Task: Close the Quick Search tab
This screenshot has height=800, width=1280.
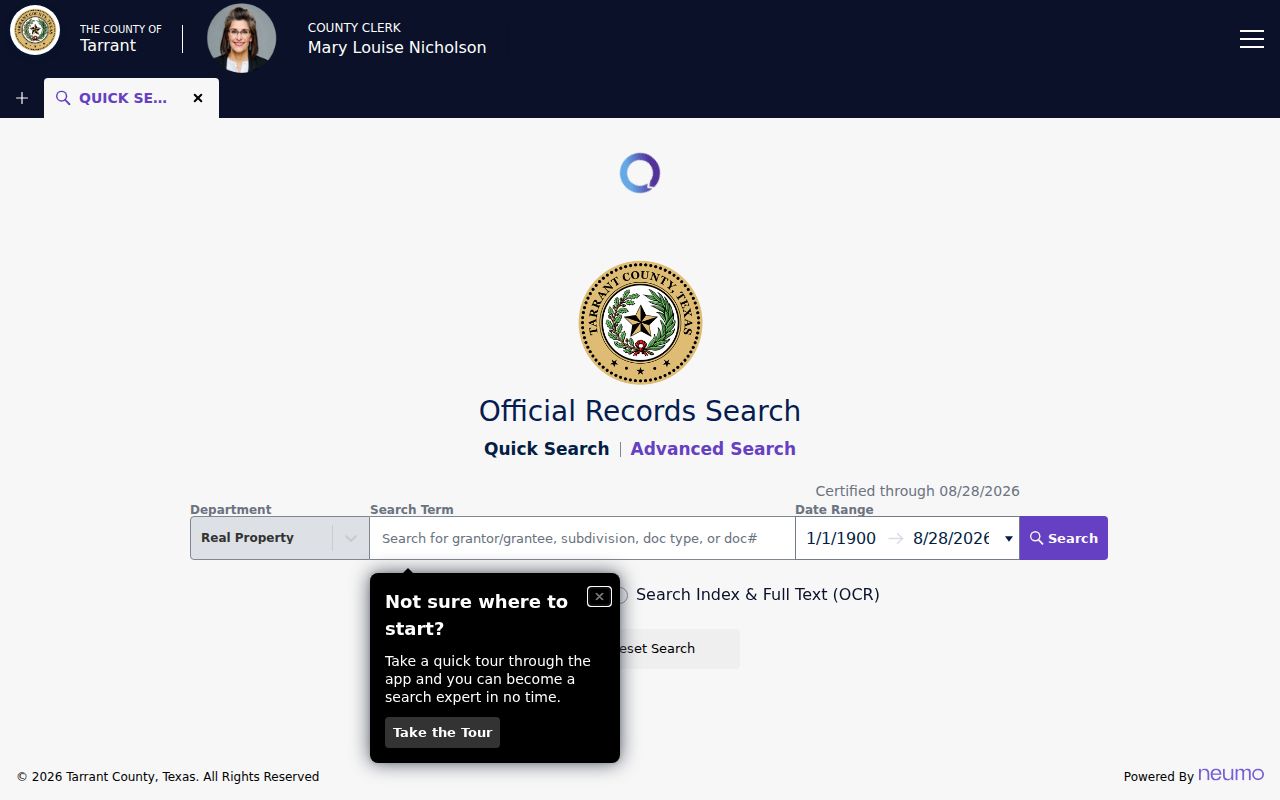Action: pos(198,98)
